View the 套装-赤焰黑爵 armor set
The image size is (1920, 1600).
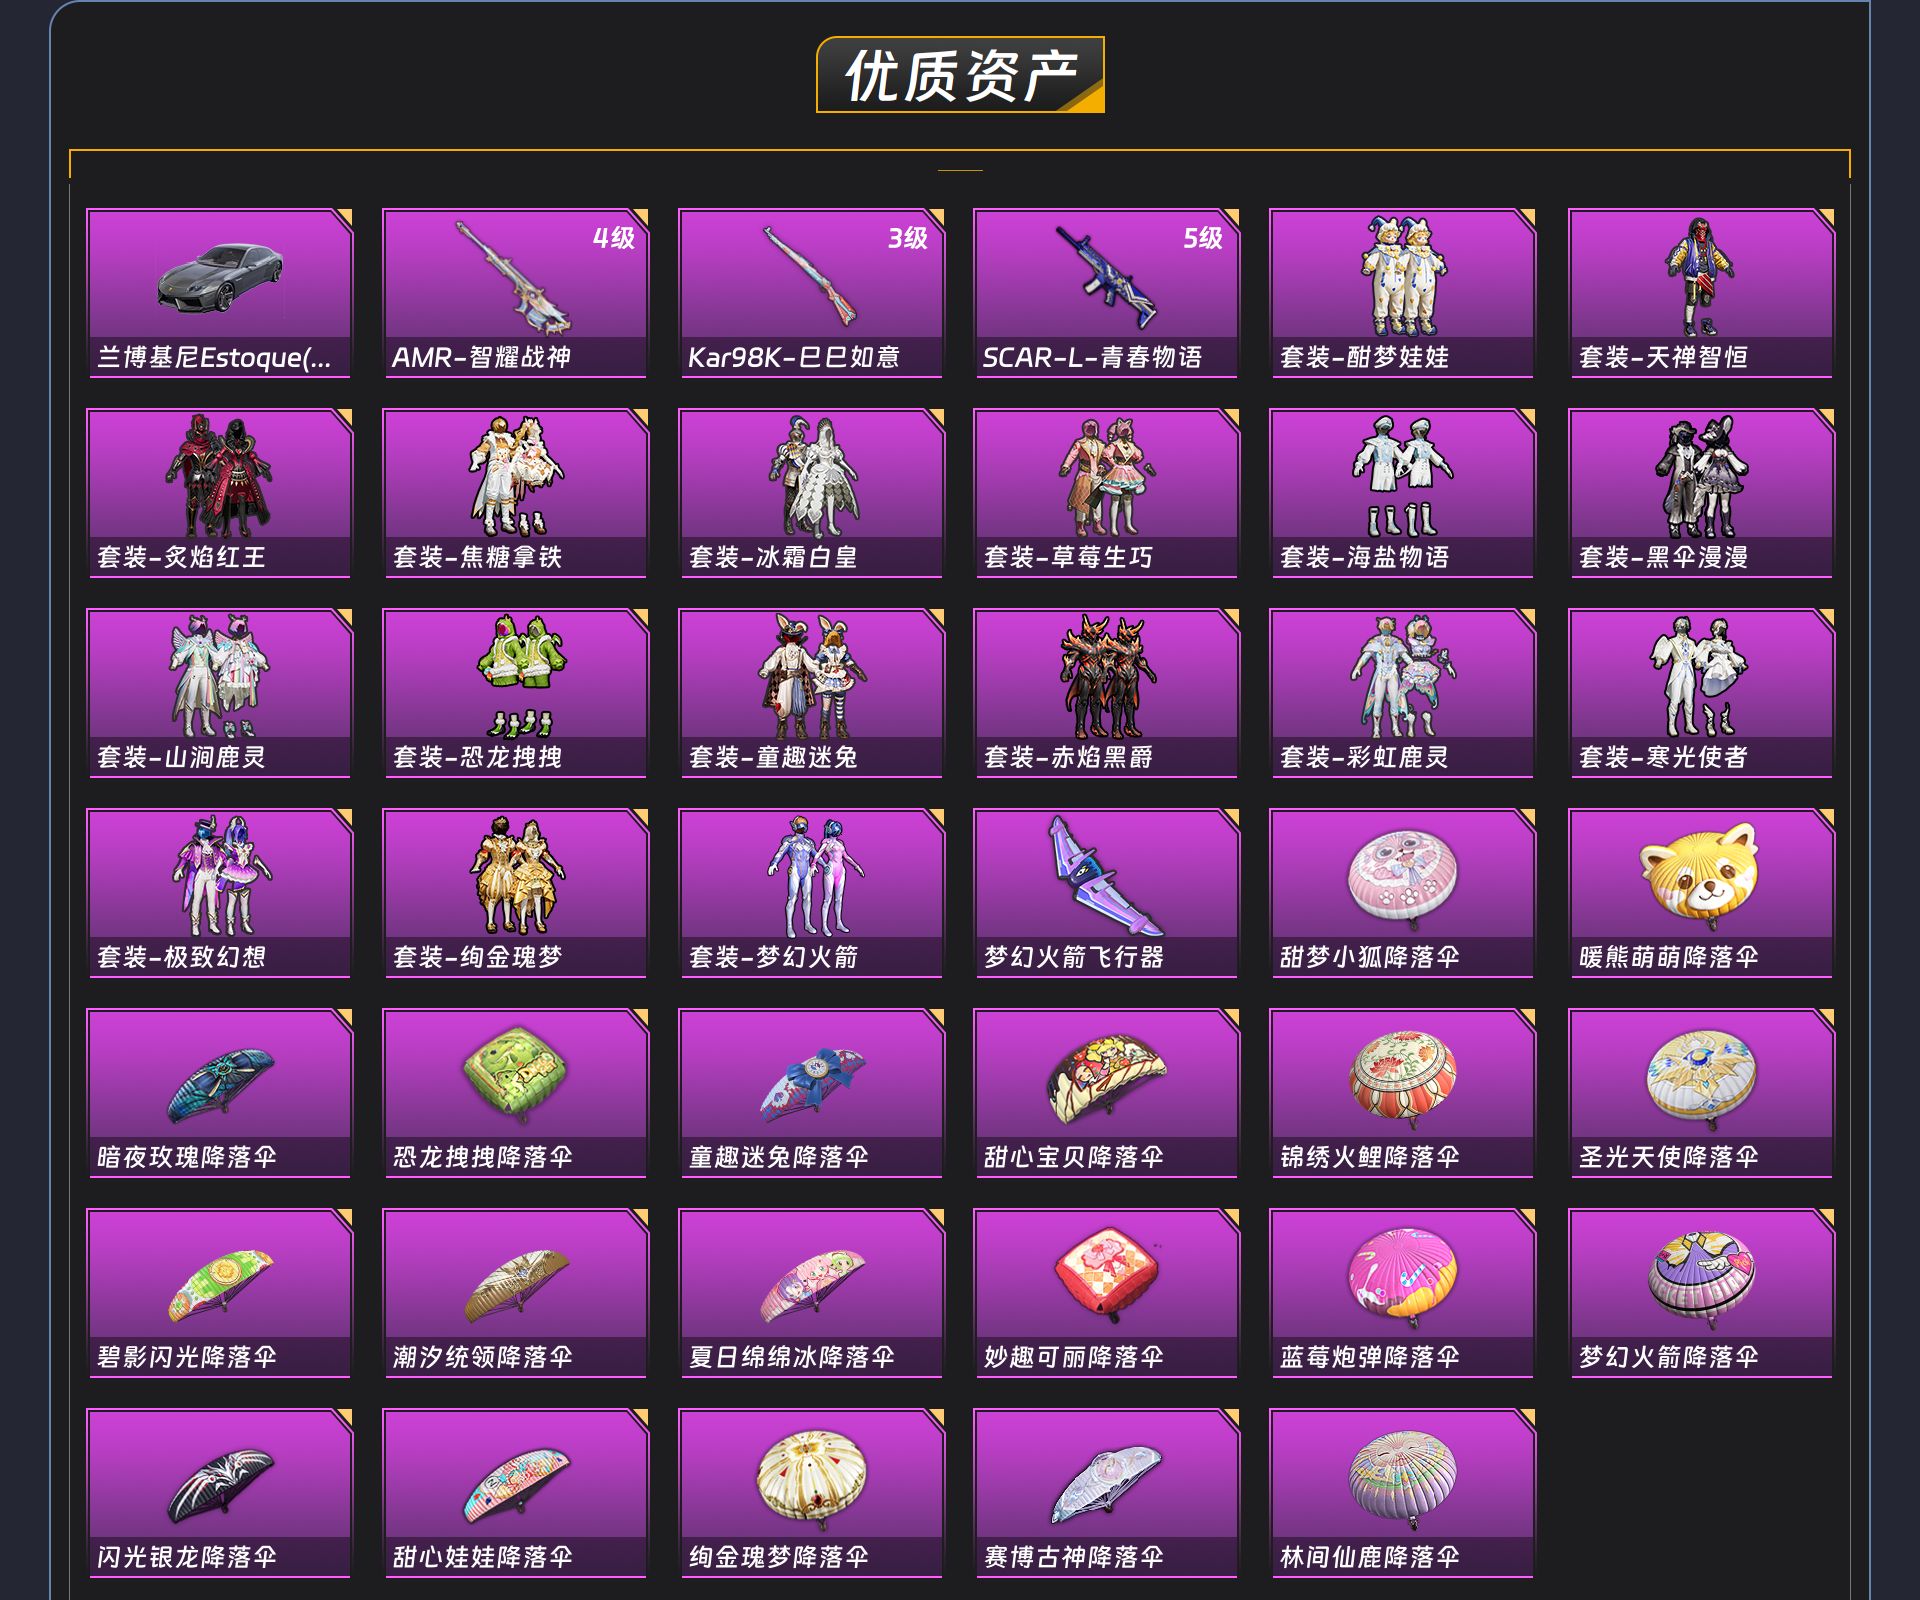(x=1106, y=693)
